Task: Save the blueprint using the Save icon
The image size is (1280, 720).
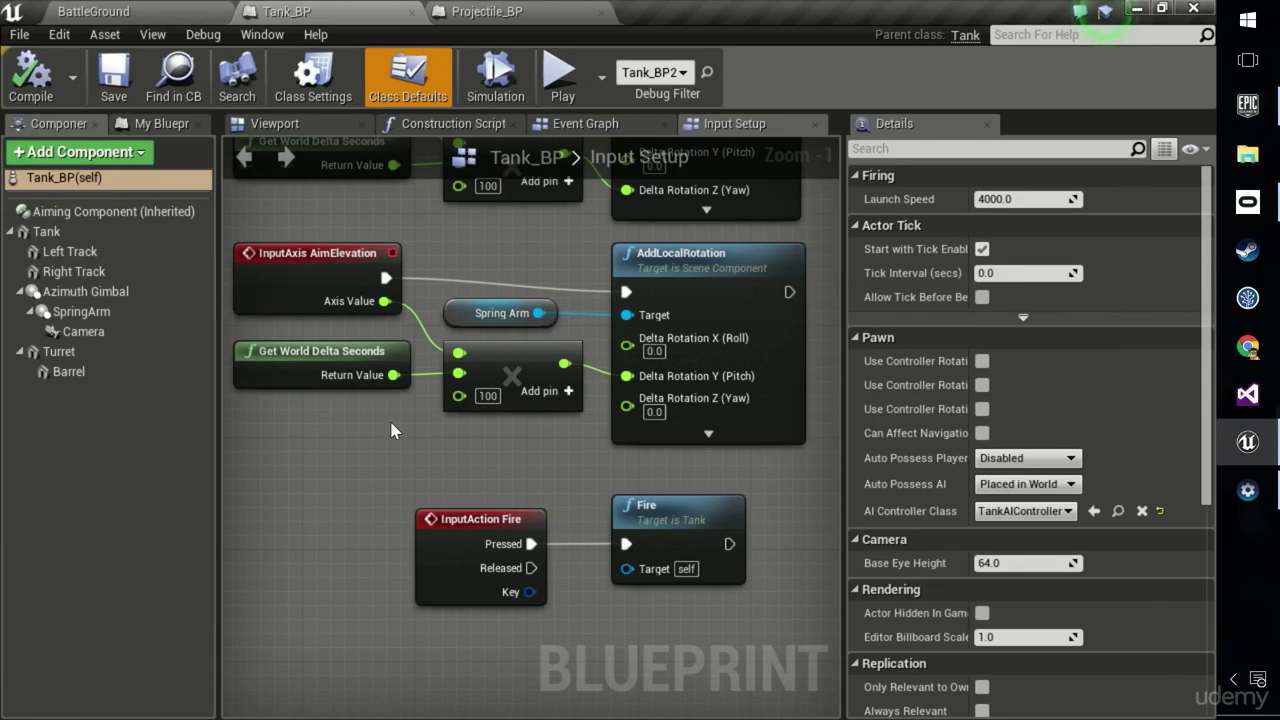Action: coord(114,77)
